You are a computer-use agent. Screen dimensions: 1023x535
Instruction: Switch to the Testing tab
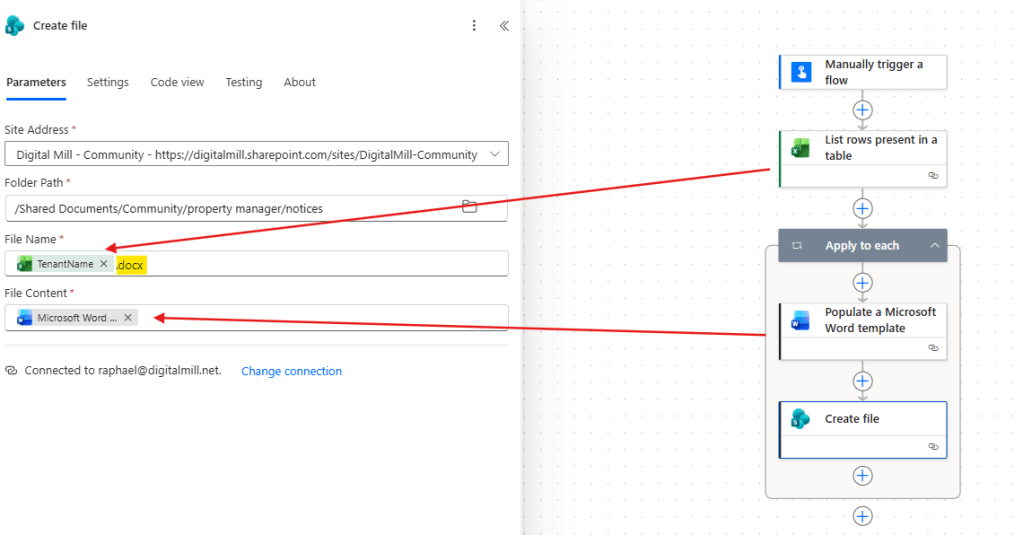point(243,82)
